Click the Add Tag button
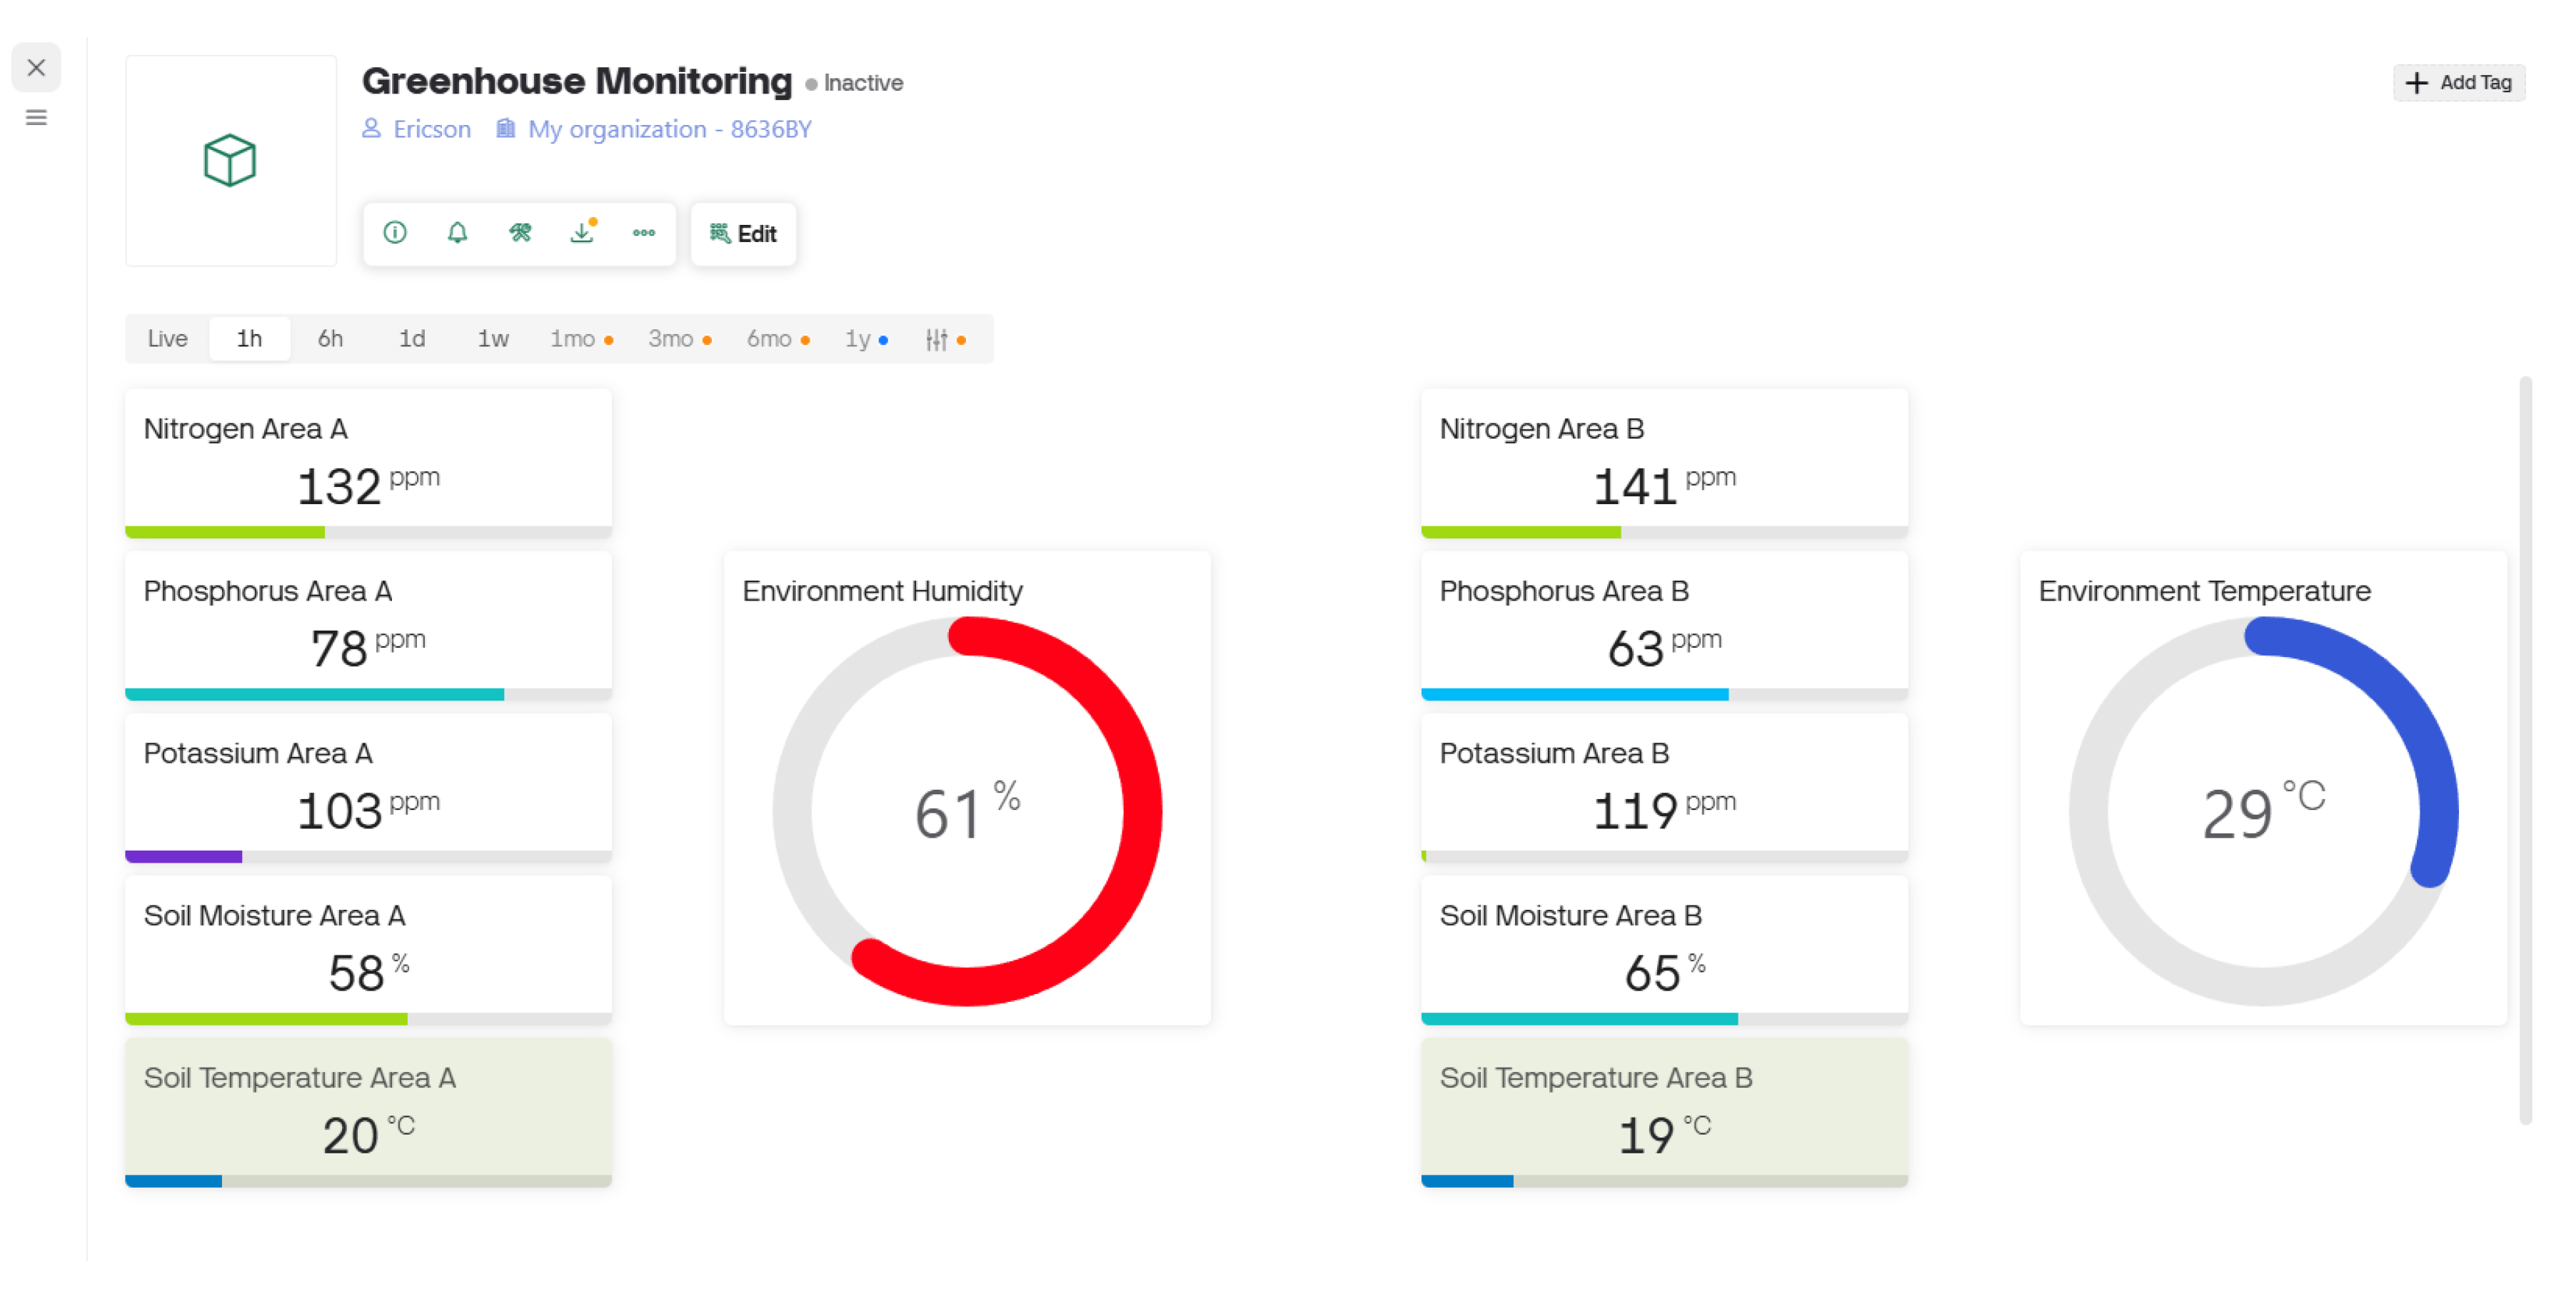 tap(2458, 83)
